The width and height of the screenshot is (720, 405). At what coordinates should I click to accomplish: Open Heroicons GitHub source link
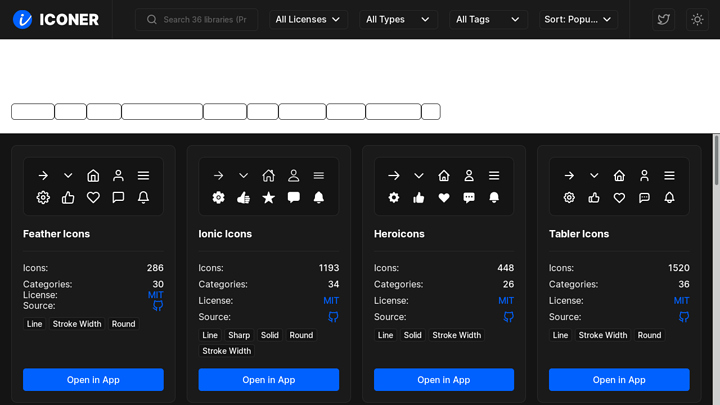508,317
